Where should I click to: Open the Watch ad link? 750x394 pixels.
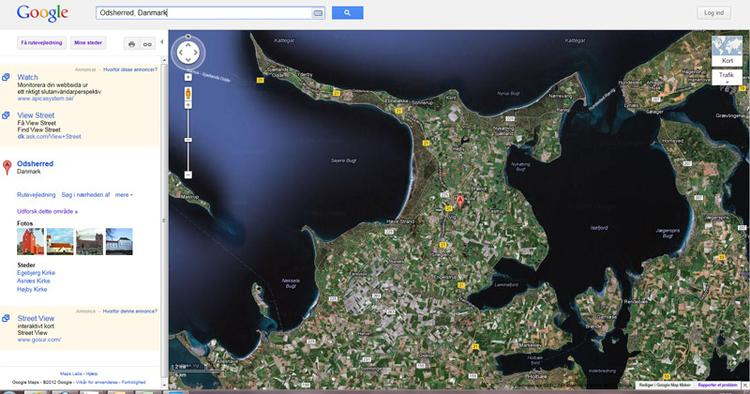(x=27, y=77)
